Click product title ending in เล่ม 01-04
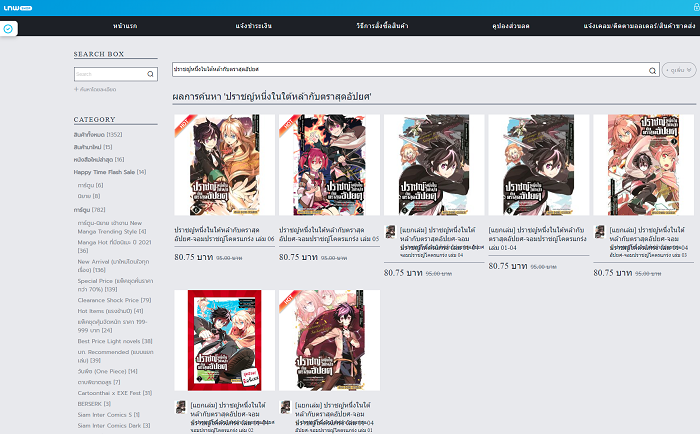This screenshot has height=434, width=700. click(x=538, y=238)
